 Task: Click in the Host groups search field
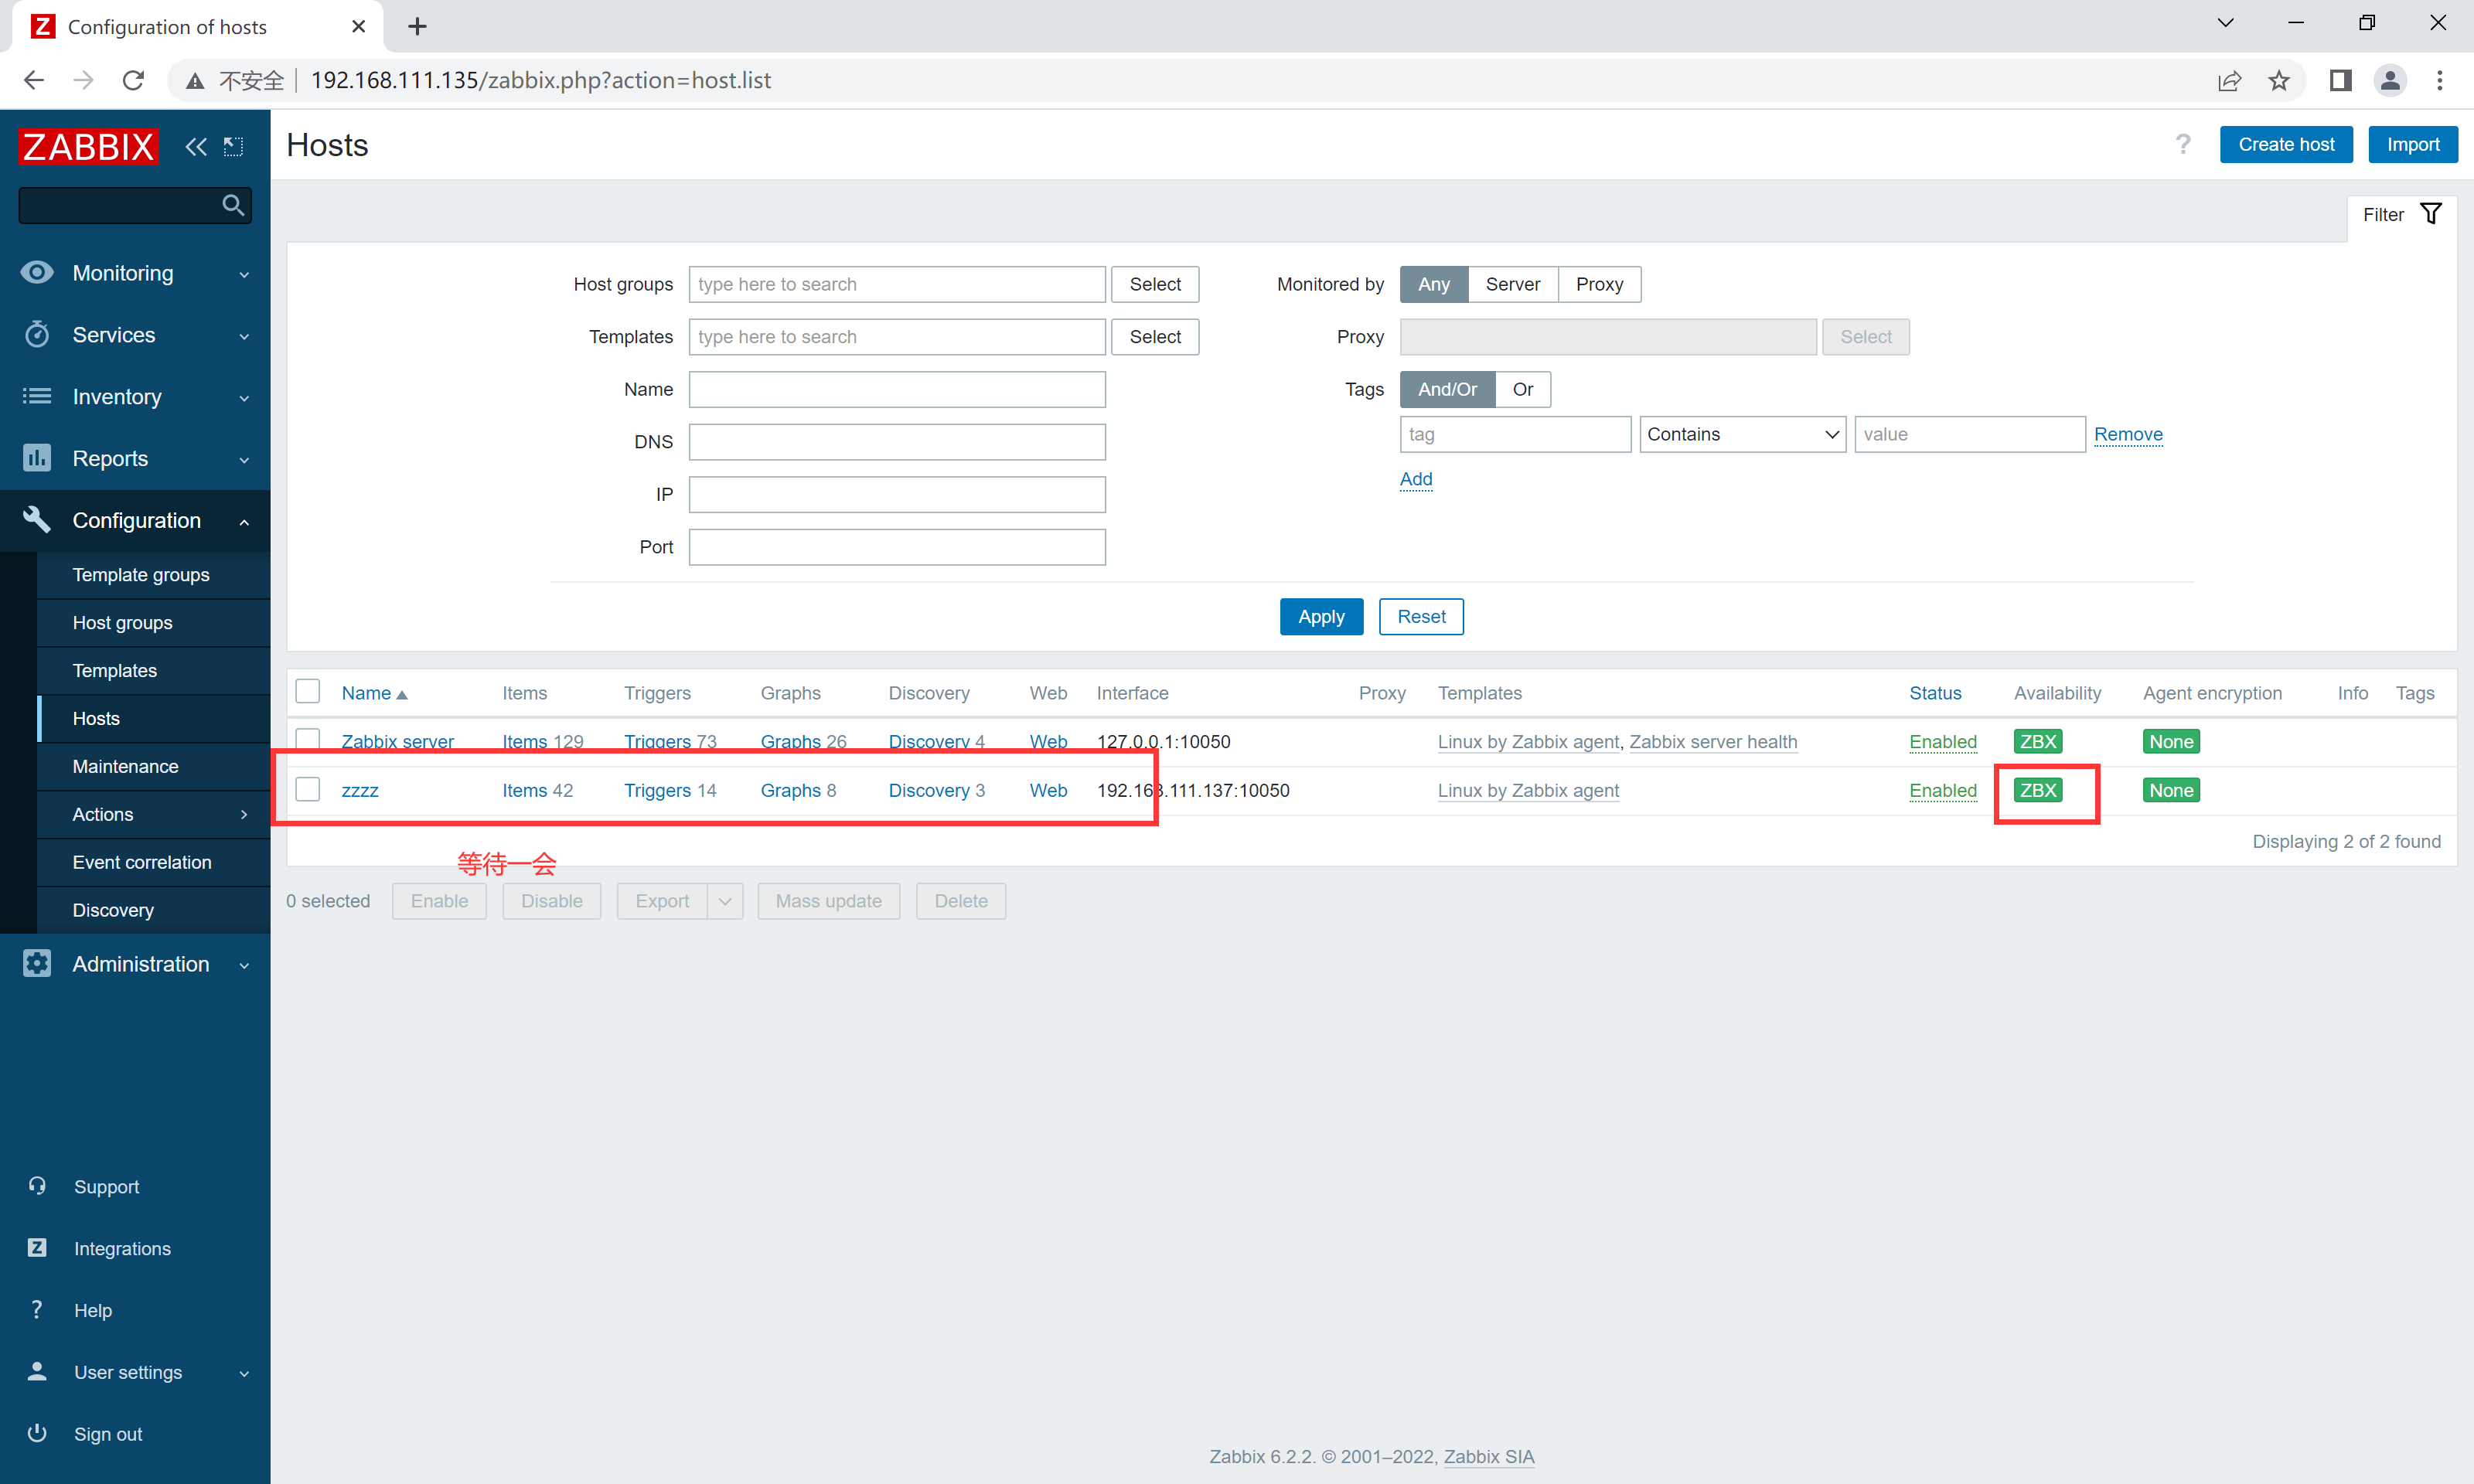[x=897, y=284]
